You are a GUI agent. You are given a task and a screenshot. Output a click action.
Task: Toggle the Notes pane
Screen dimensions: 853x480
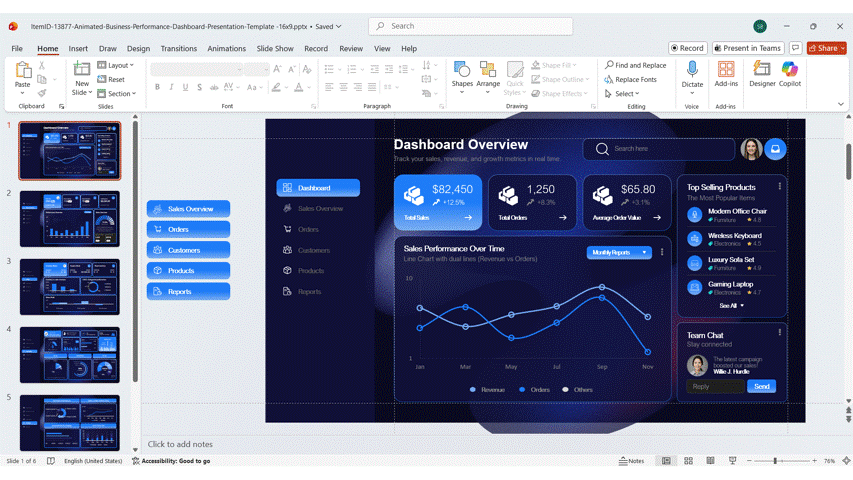coord(631,461)
